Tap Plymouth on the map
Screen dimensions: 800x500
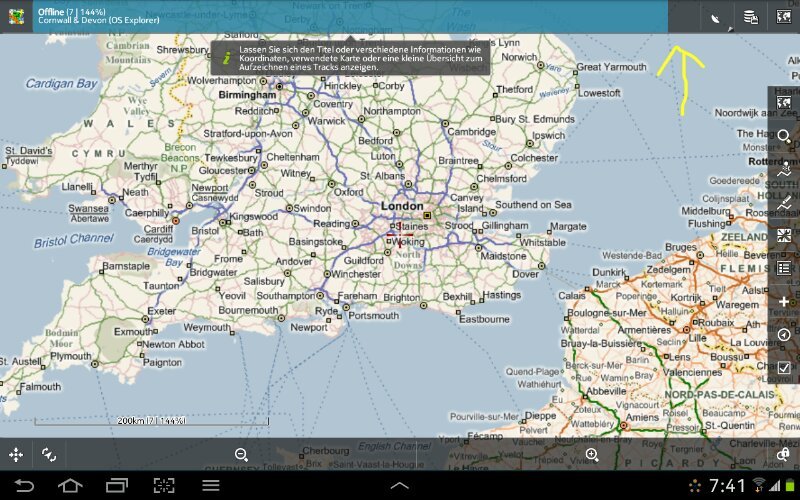click(71, 356)
